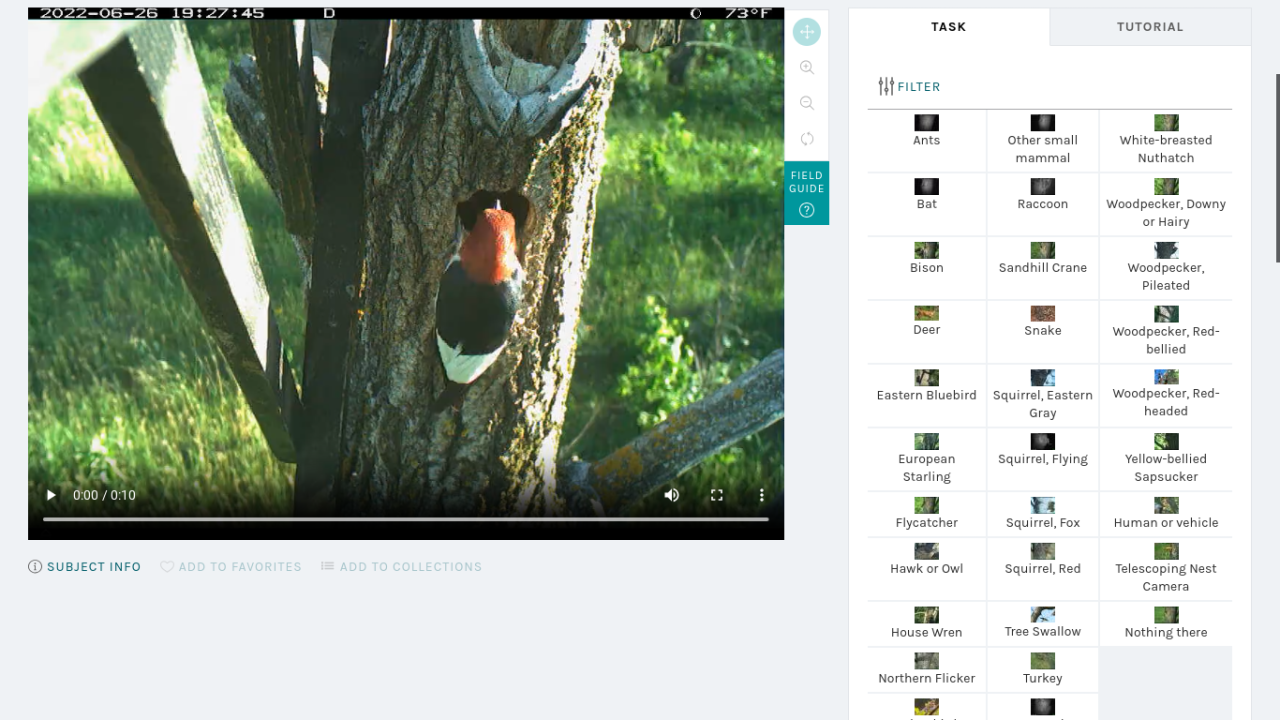Identify as Squirrel, Eastern Gray
This screenshot has width=1280, height=720.
point(1043,395)
